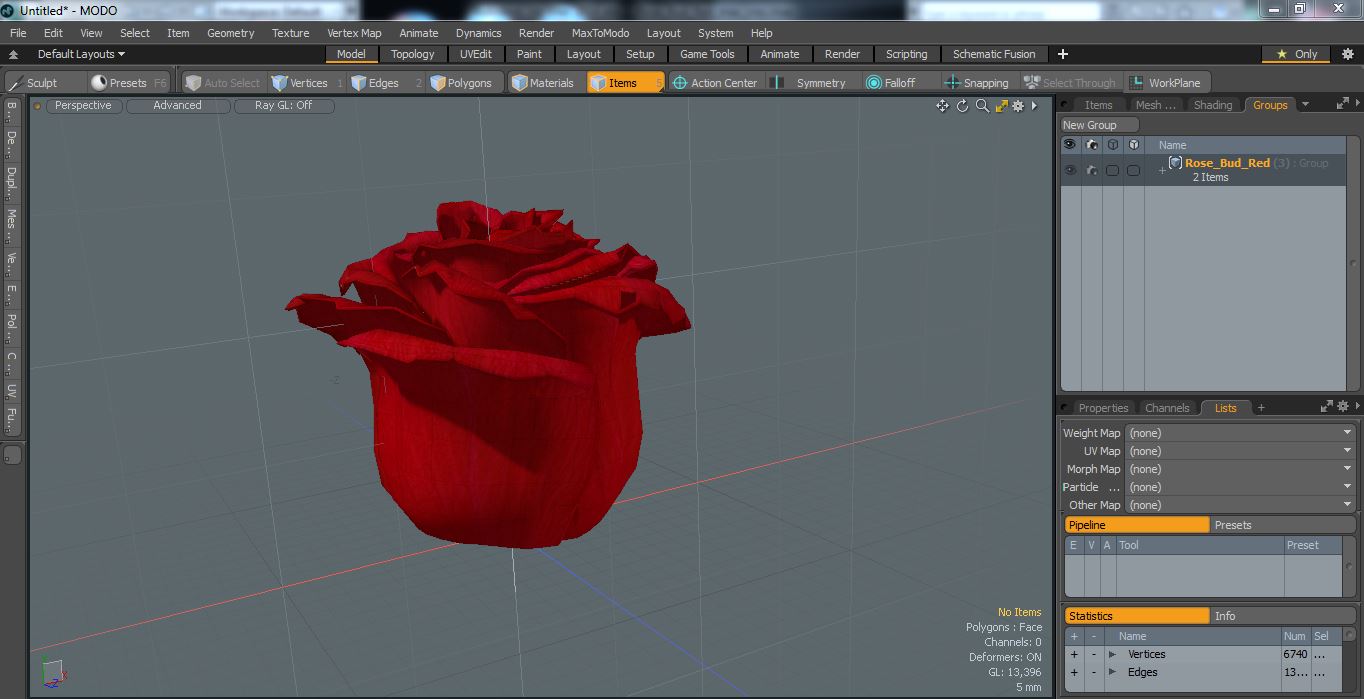The width and height of the screenshot is (1364, 699).
Task: Select the Sculpt tool icon
Action: pyautogui.click(x=14, y=83)
